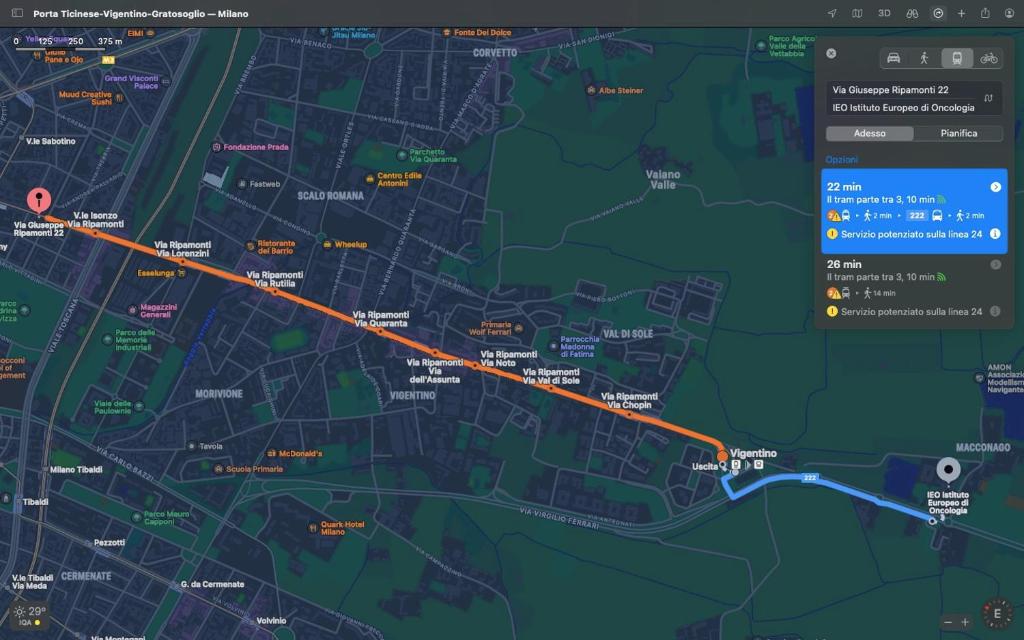Screen dimensions: 1024x640
Task: Show info for 22 min route service notice
Action: pos(995,234)
